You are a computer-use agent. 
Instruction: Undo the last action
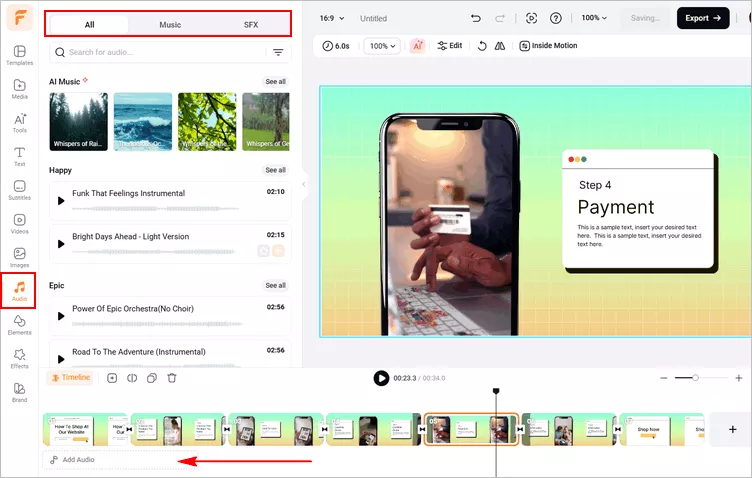pos(476,18)
